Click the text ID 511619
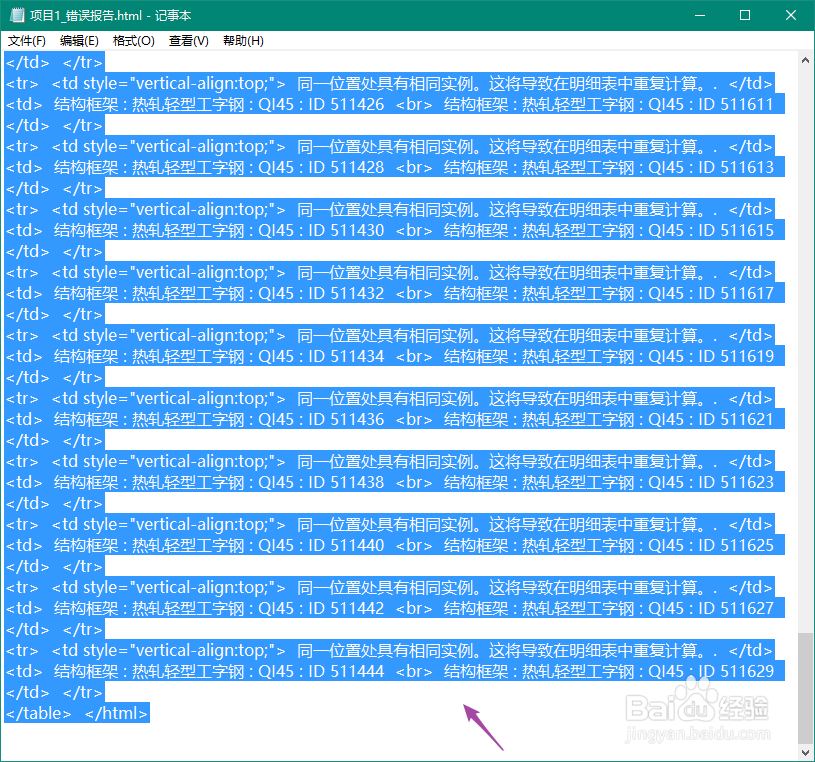815x762 pixels. point(735,357)
